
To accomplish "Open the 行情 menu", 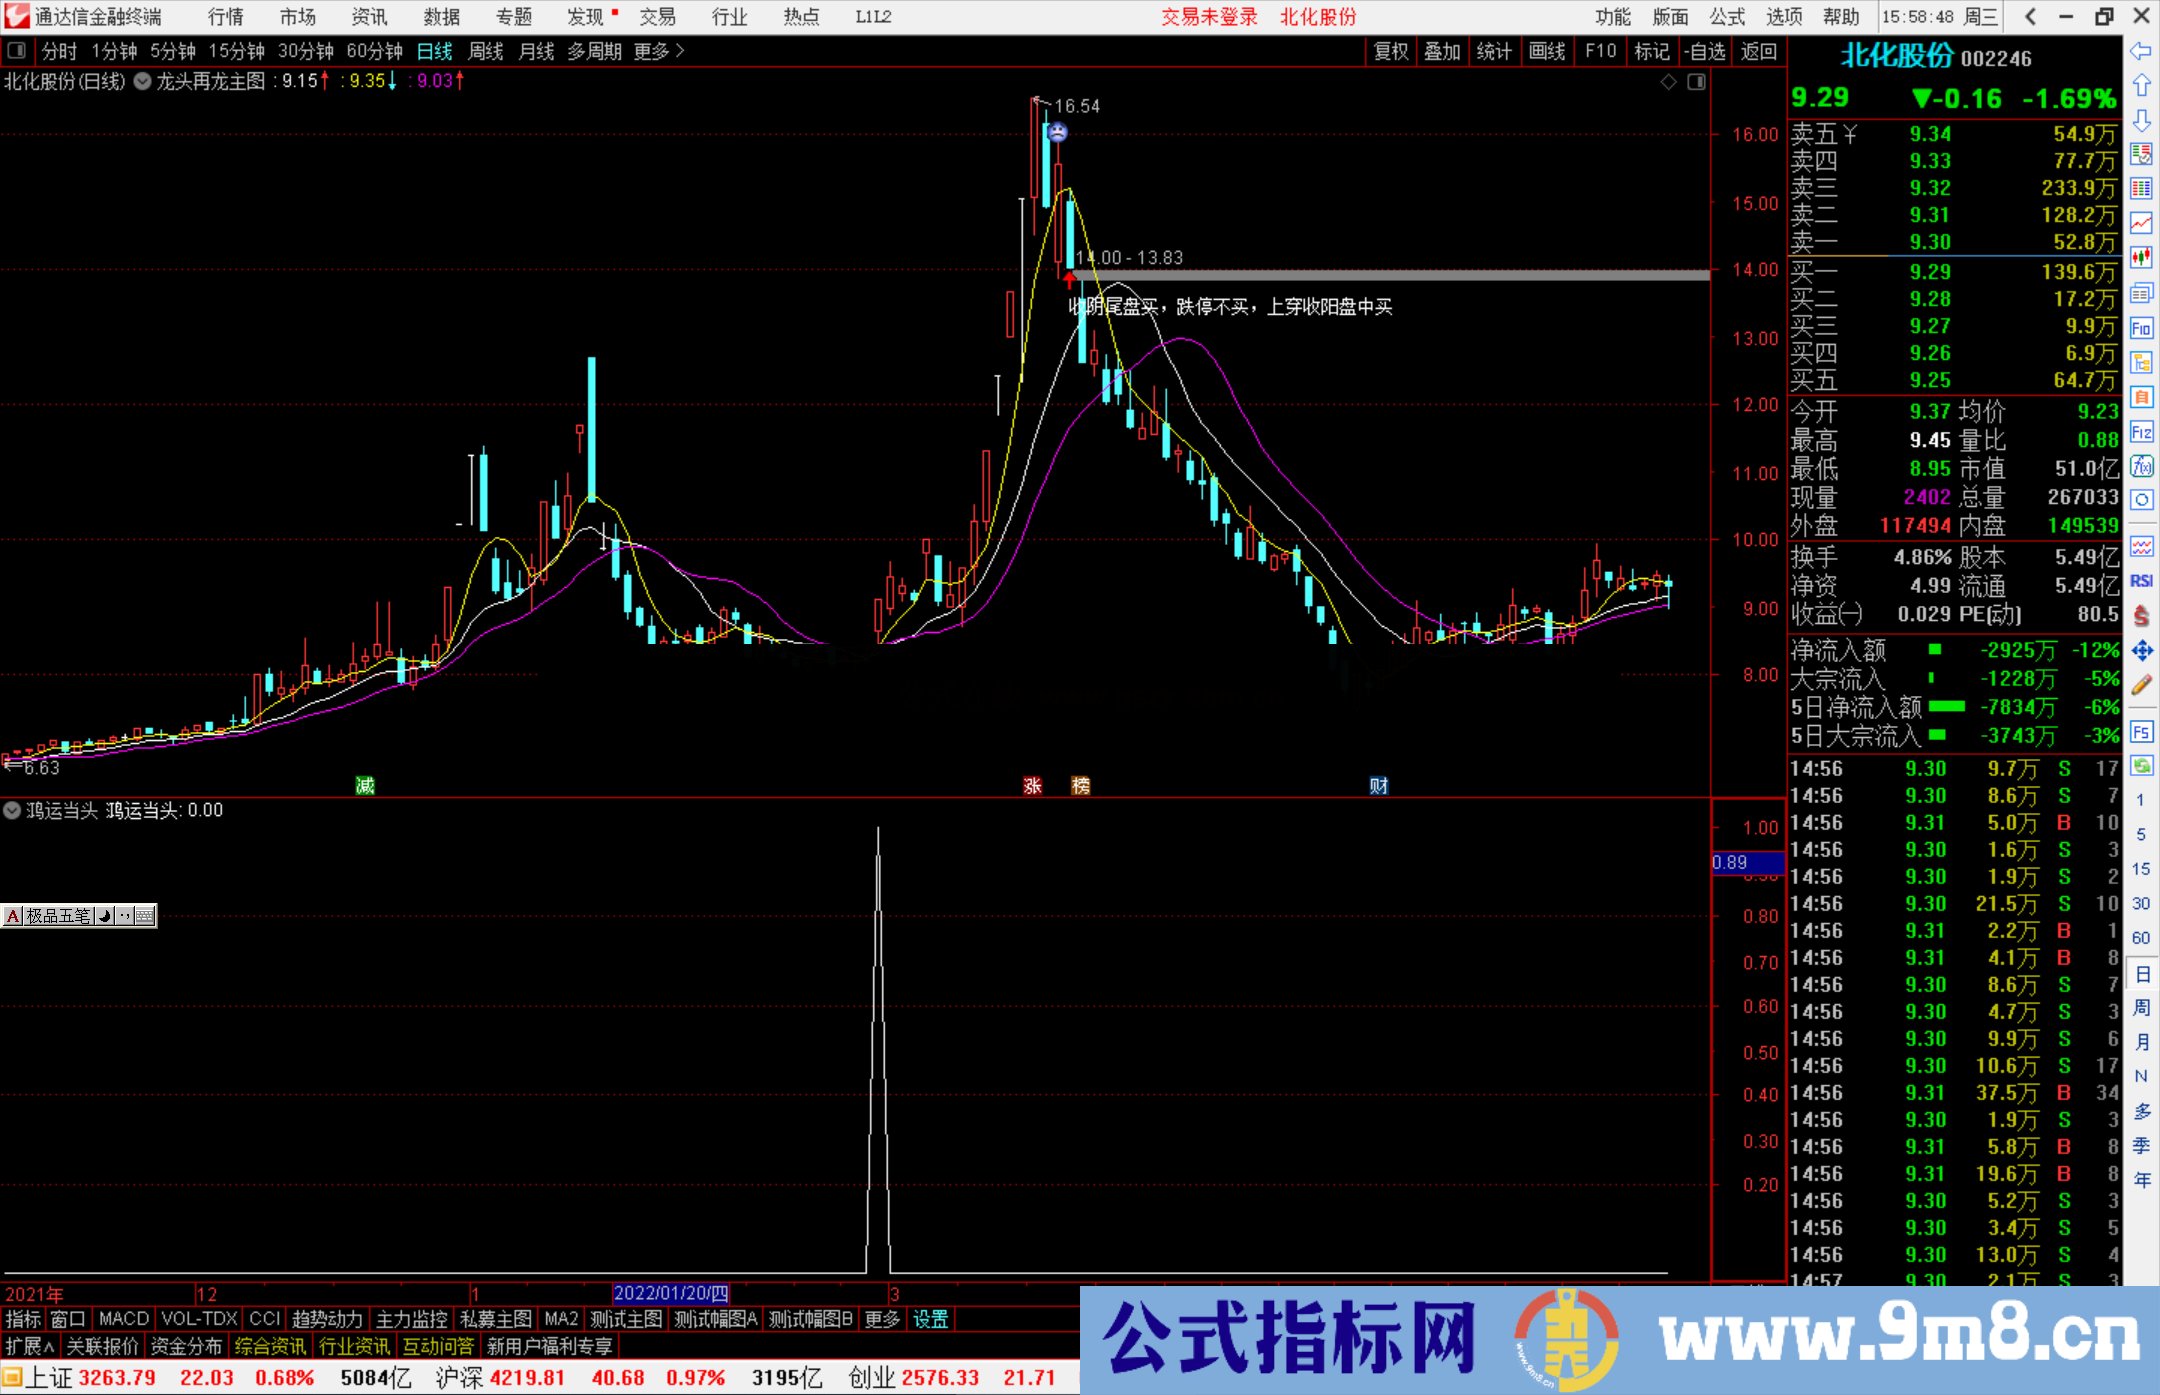I will click(225, 17).
